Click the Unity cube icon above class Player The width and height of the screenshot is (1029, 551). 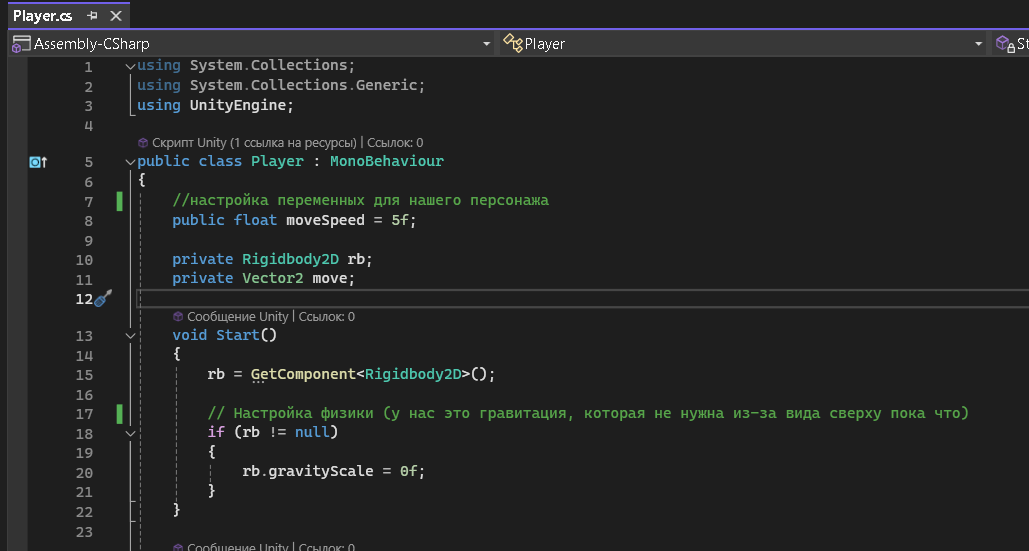[x=143, y=143]
